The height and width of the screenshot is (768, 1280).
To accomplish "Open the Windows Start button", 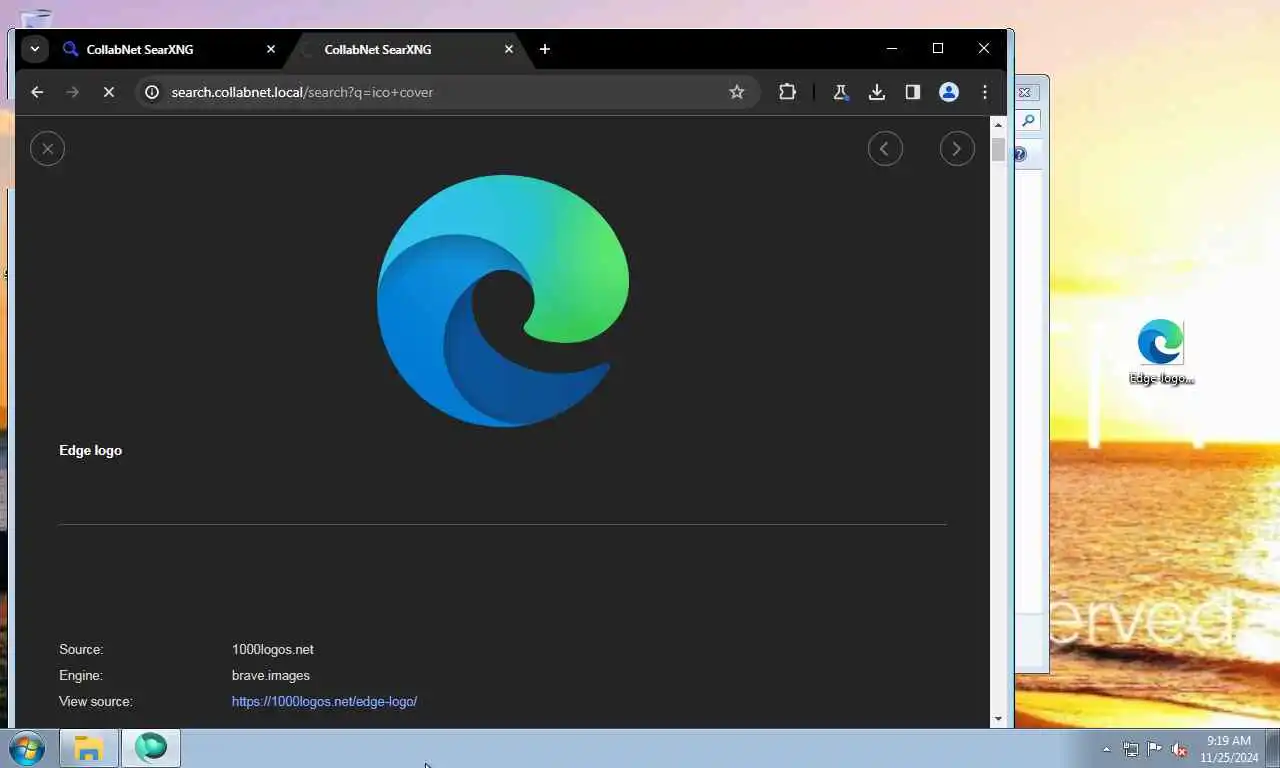I will pos(26,748).
